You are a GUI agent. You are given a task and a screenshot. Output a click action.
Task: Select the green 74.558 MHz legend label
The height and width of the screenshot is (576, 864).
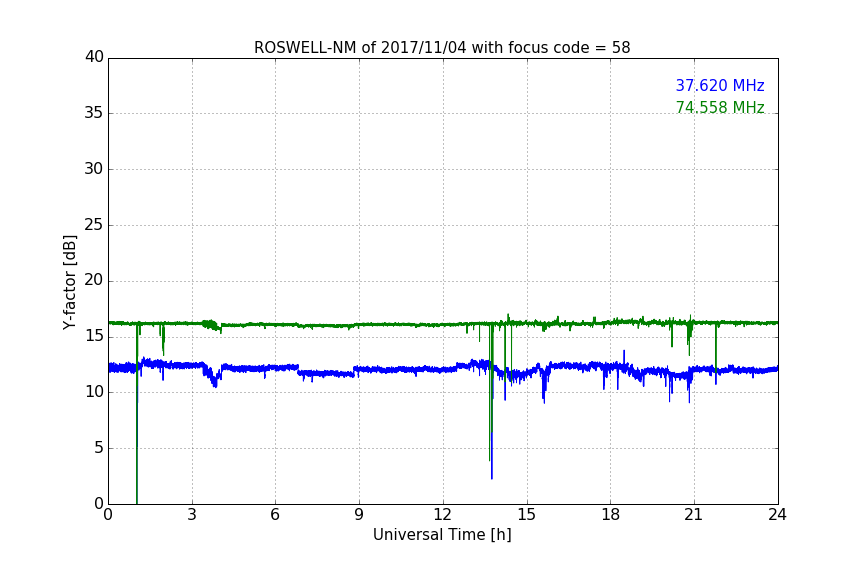(720, 107)
